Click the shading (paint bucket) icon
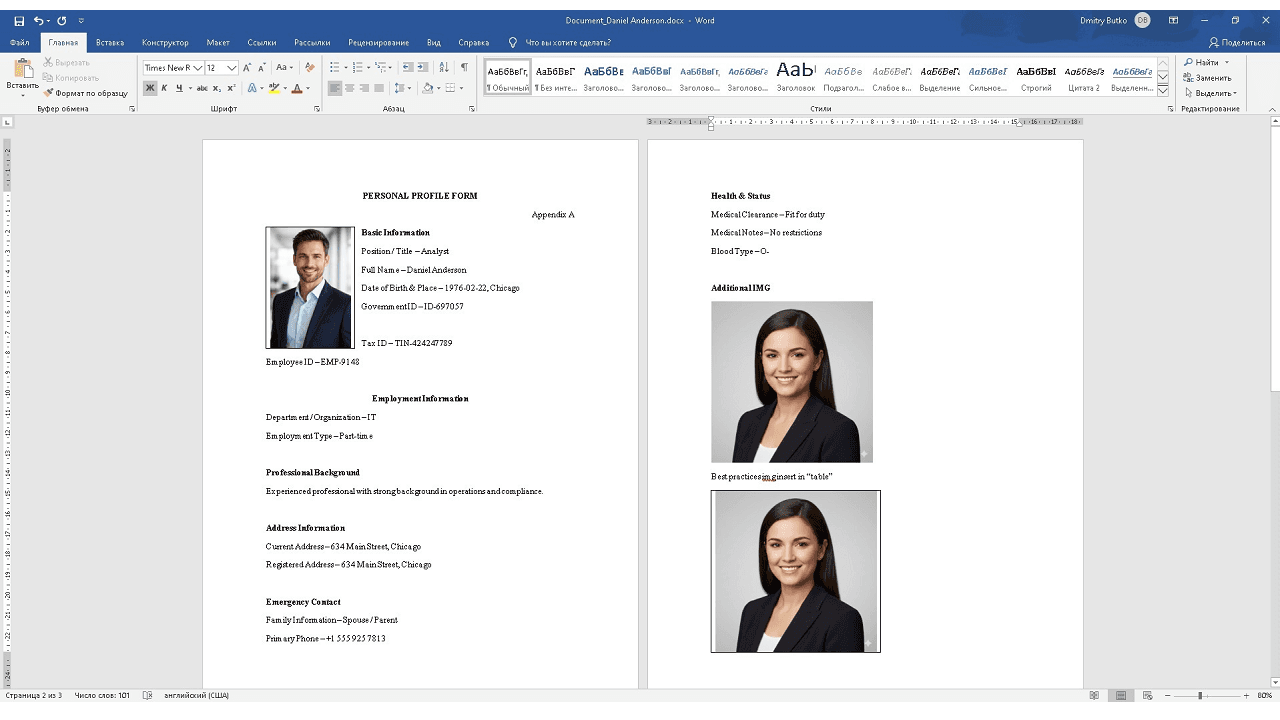 click(427, 89)
